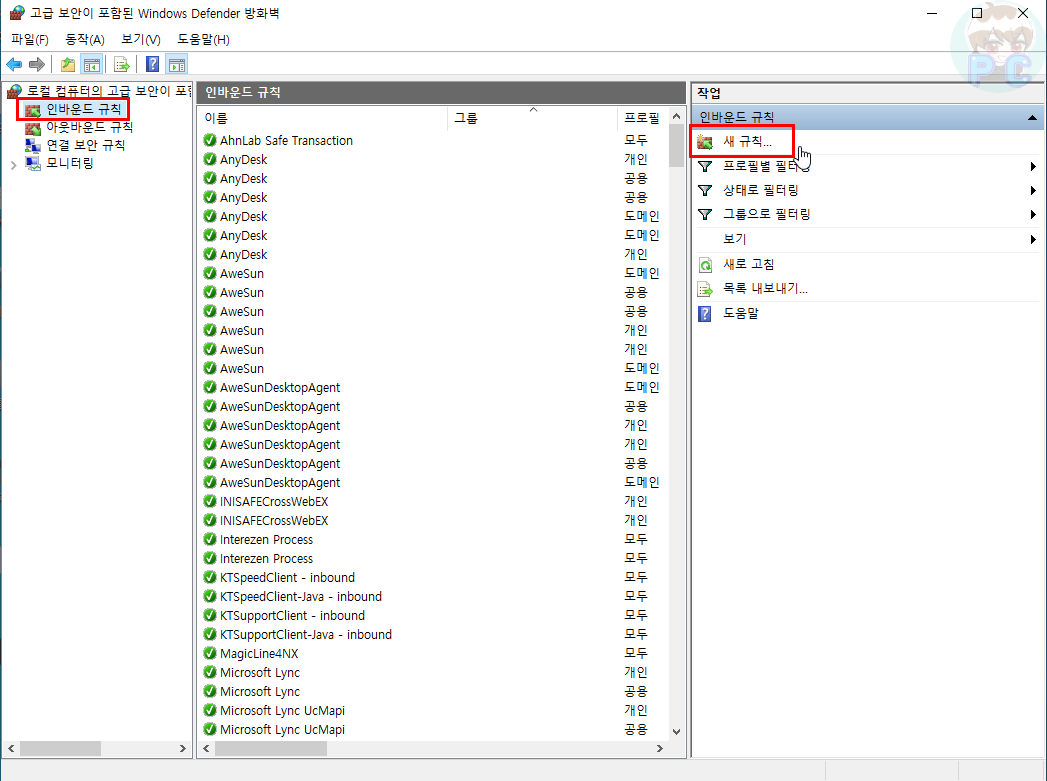
Task: Select KTSupportClient - inbound rule
Action: click(292, 615)
